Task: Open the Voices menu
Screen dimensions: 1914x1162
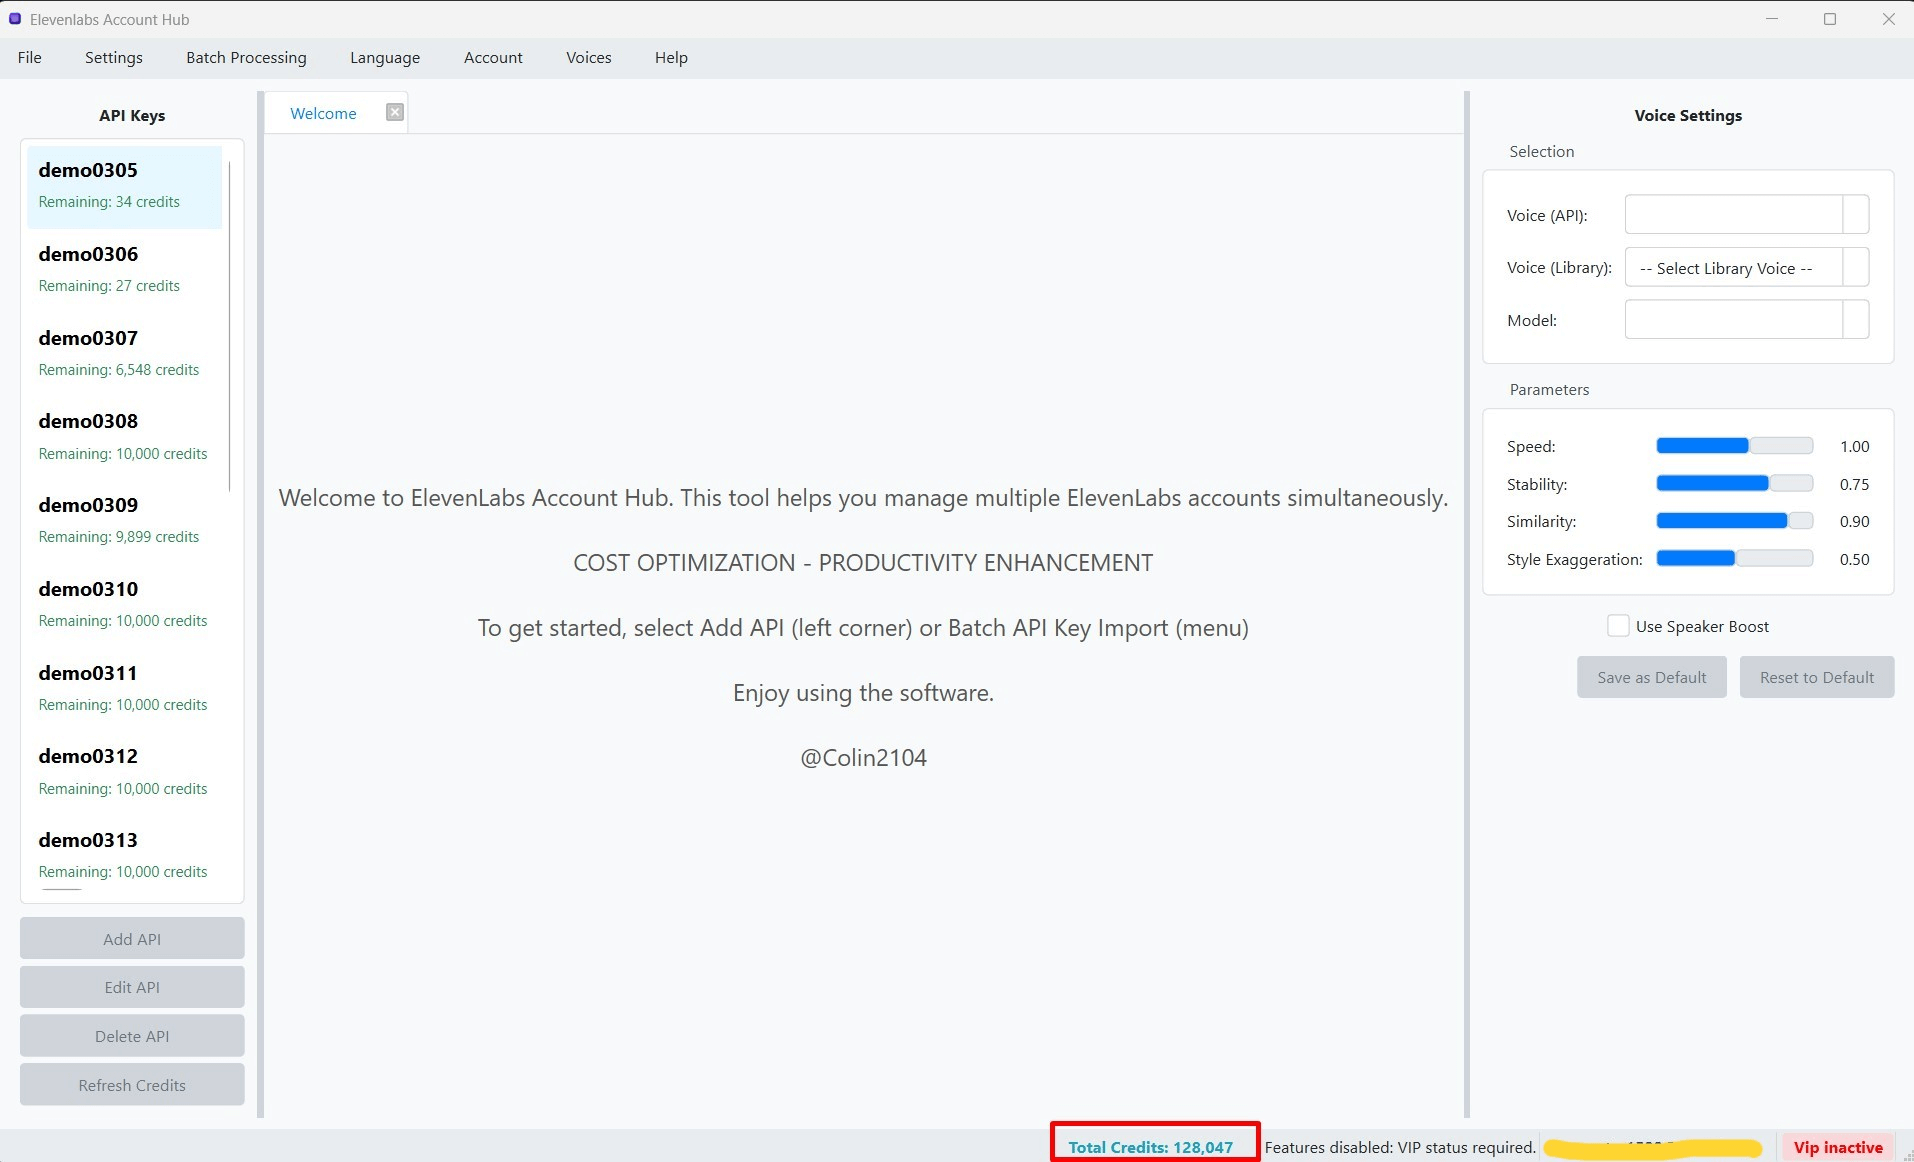Action: (589, 58)
